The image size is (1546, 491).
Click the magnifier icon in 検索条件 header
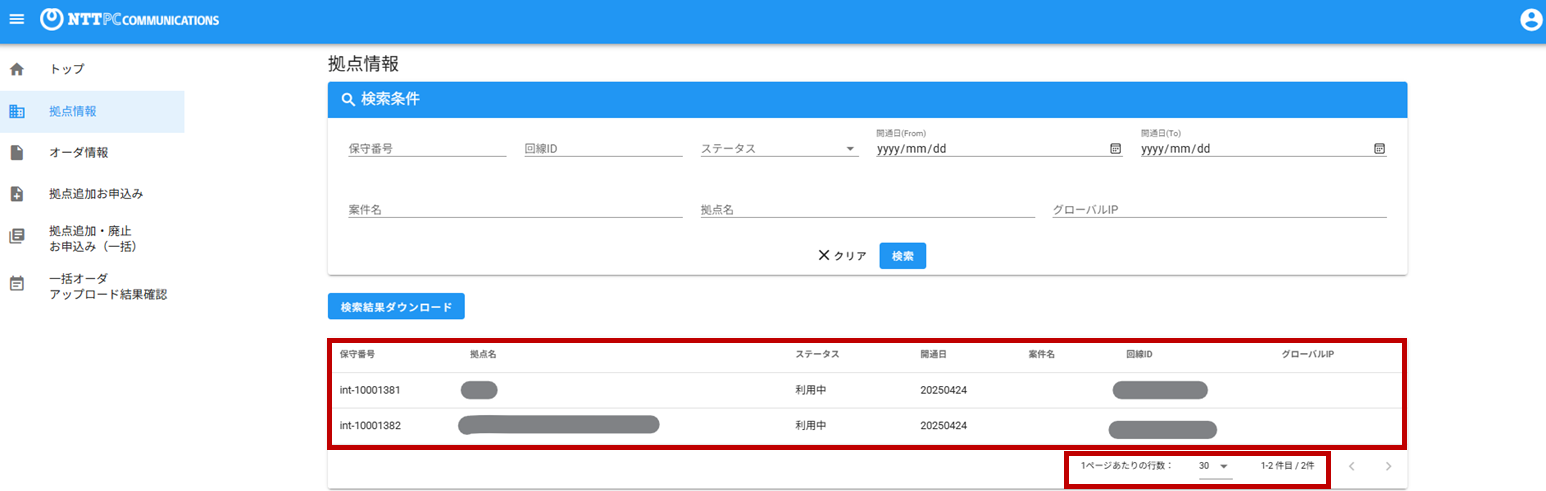(x=348, y=100)
